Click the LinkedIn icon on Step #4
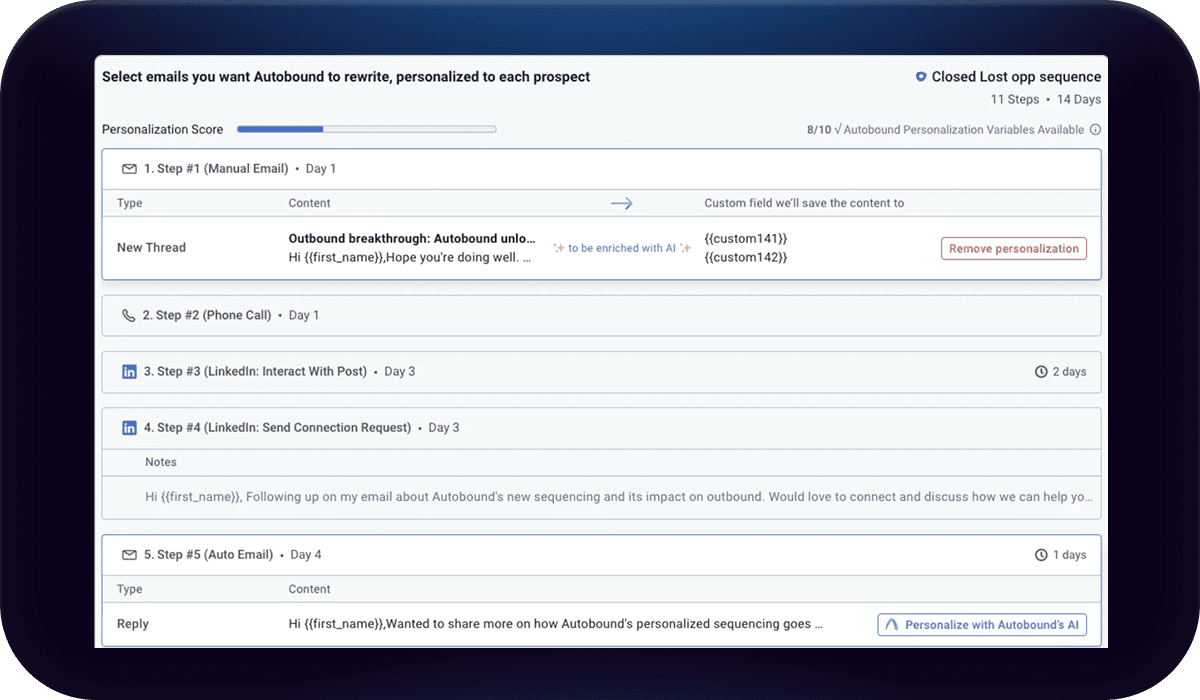Viewport: 1200px width, 700px height. coord(128,427)
